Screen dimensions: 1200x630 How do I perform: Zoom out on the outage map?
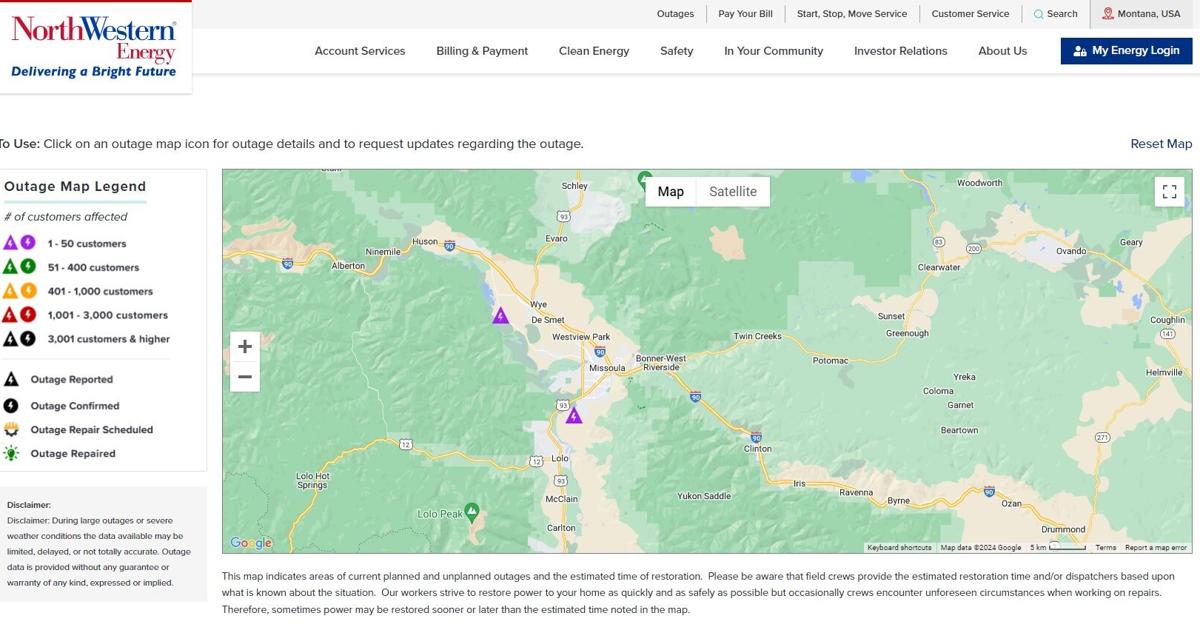(x=245, y=377)
